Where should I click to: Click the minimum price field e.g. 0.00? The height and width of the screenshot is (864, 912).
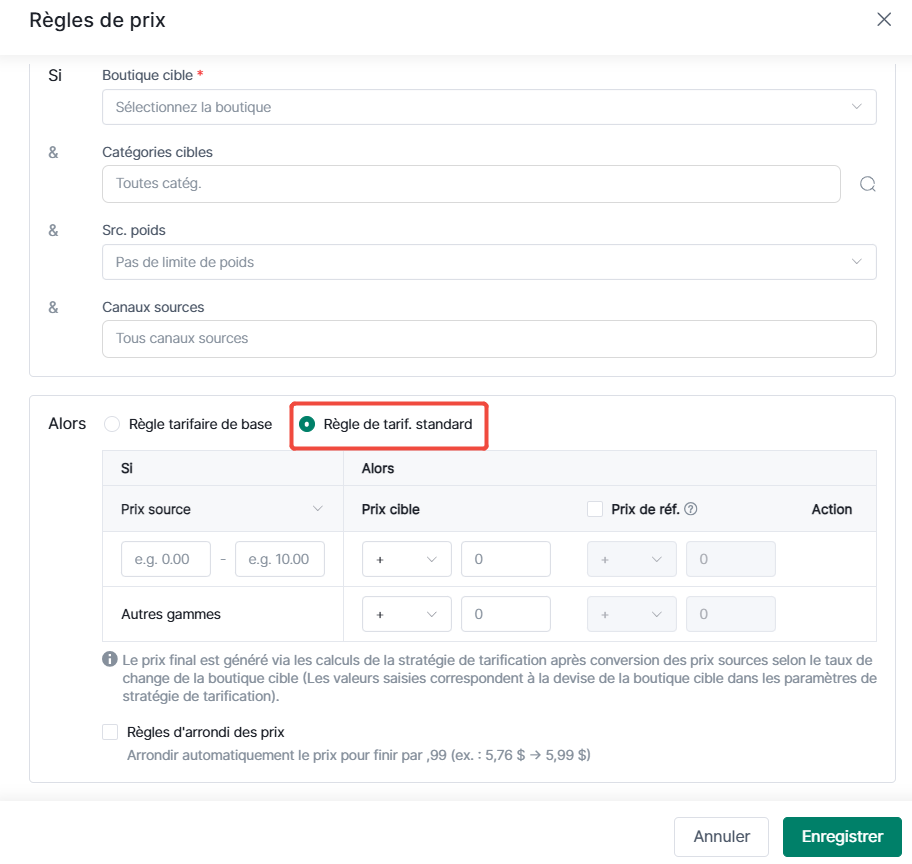[x=166, y=559]
